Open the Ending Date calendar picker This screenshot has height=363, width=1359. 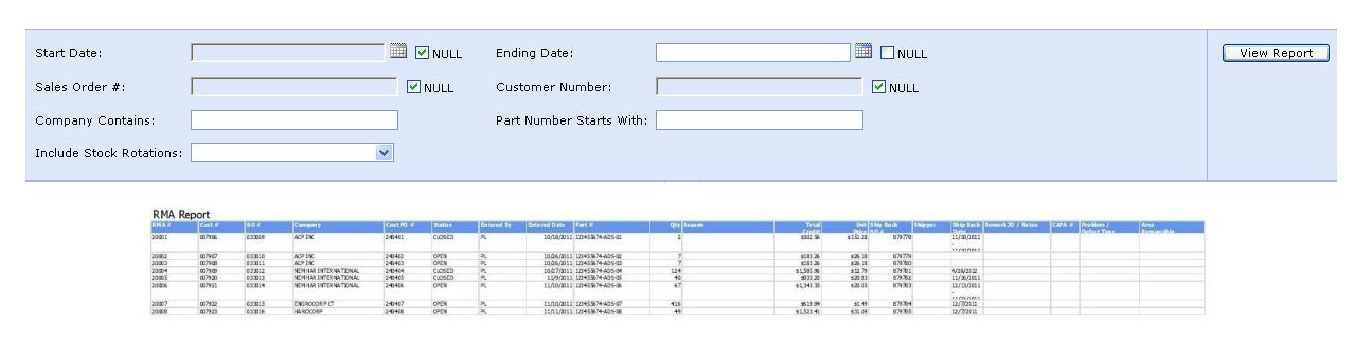pyautogui.click(x=865, y=52)
